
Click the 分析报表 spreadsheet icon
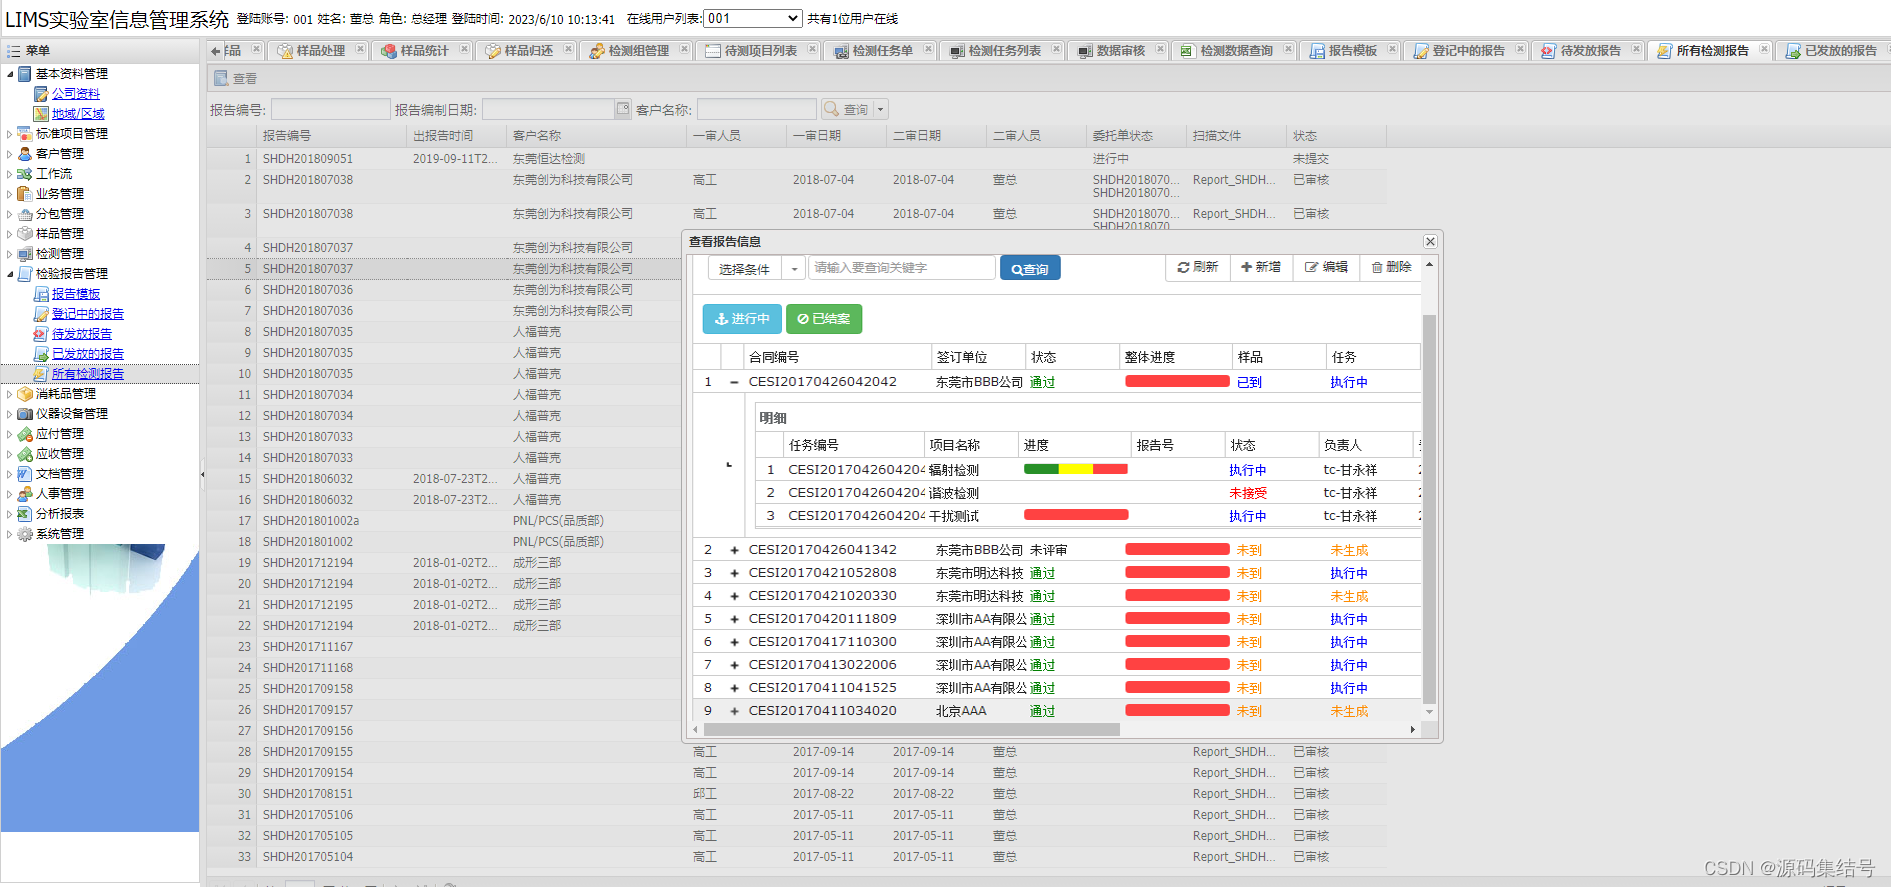25,514
